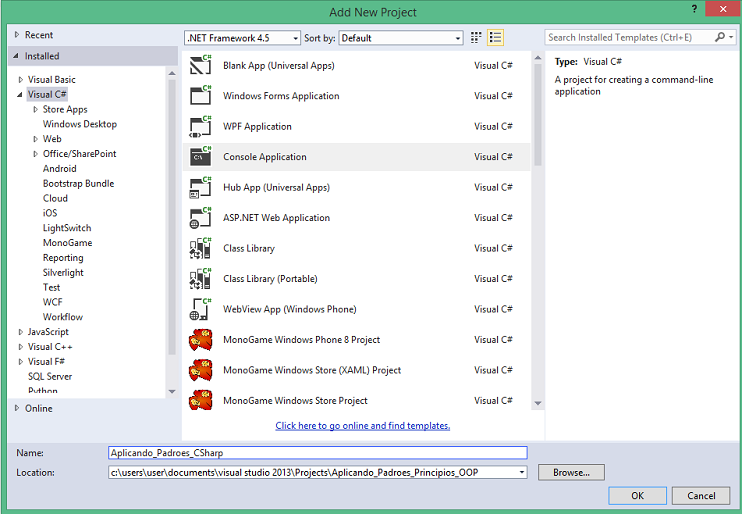This screenshot has height=514, width=742.
Task: Open the dialog help question mark
Action: pyautogui.click(x=694, y=9)
